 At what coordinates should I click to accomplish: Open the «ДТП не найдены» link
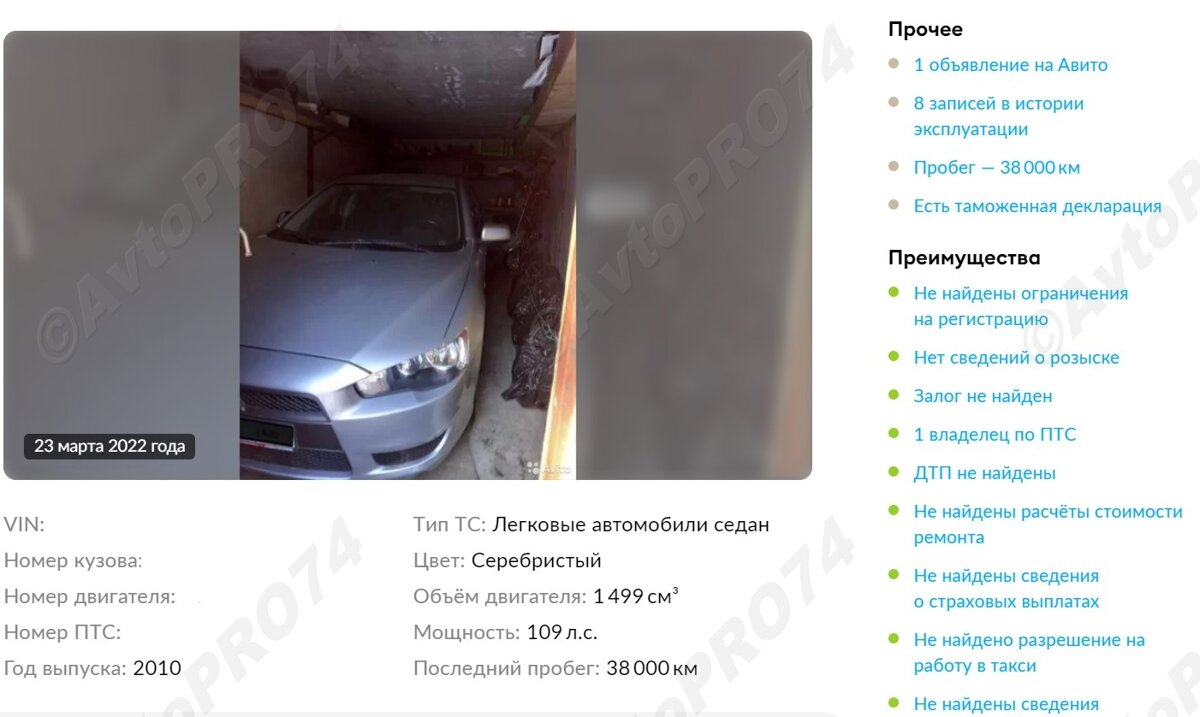point(984,473)
